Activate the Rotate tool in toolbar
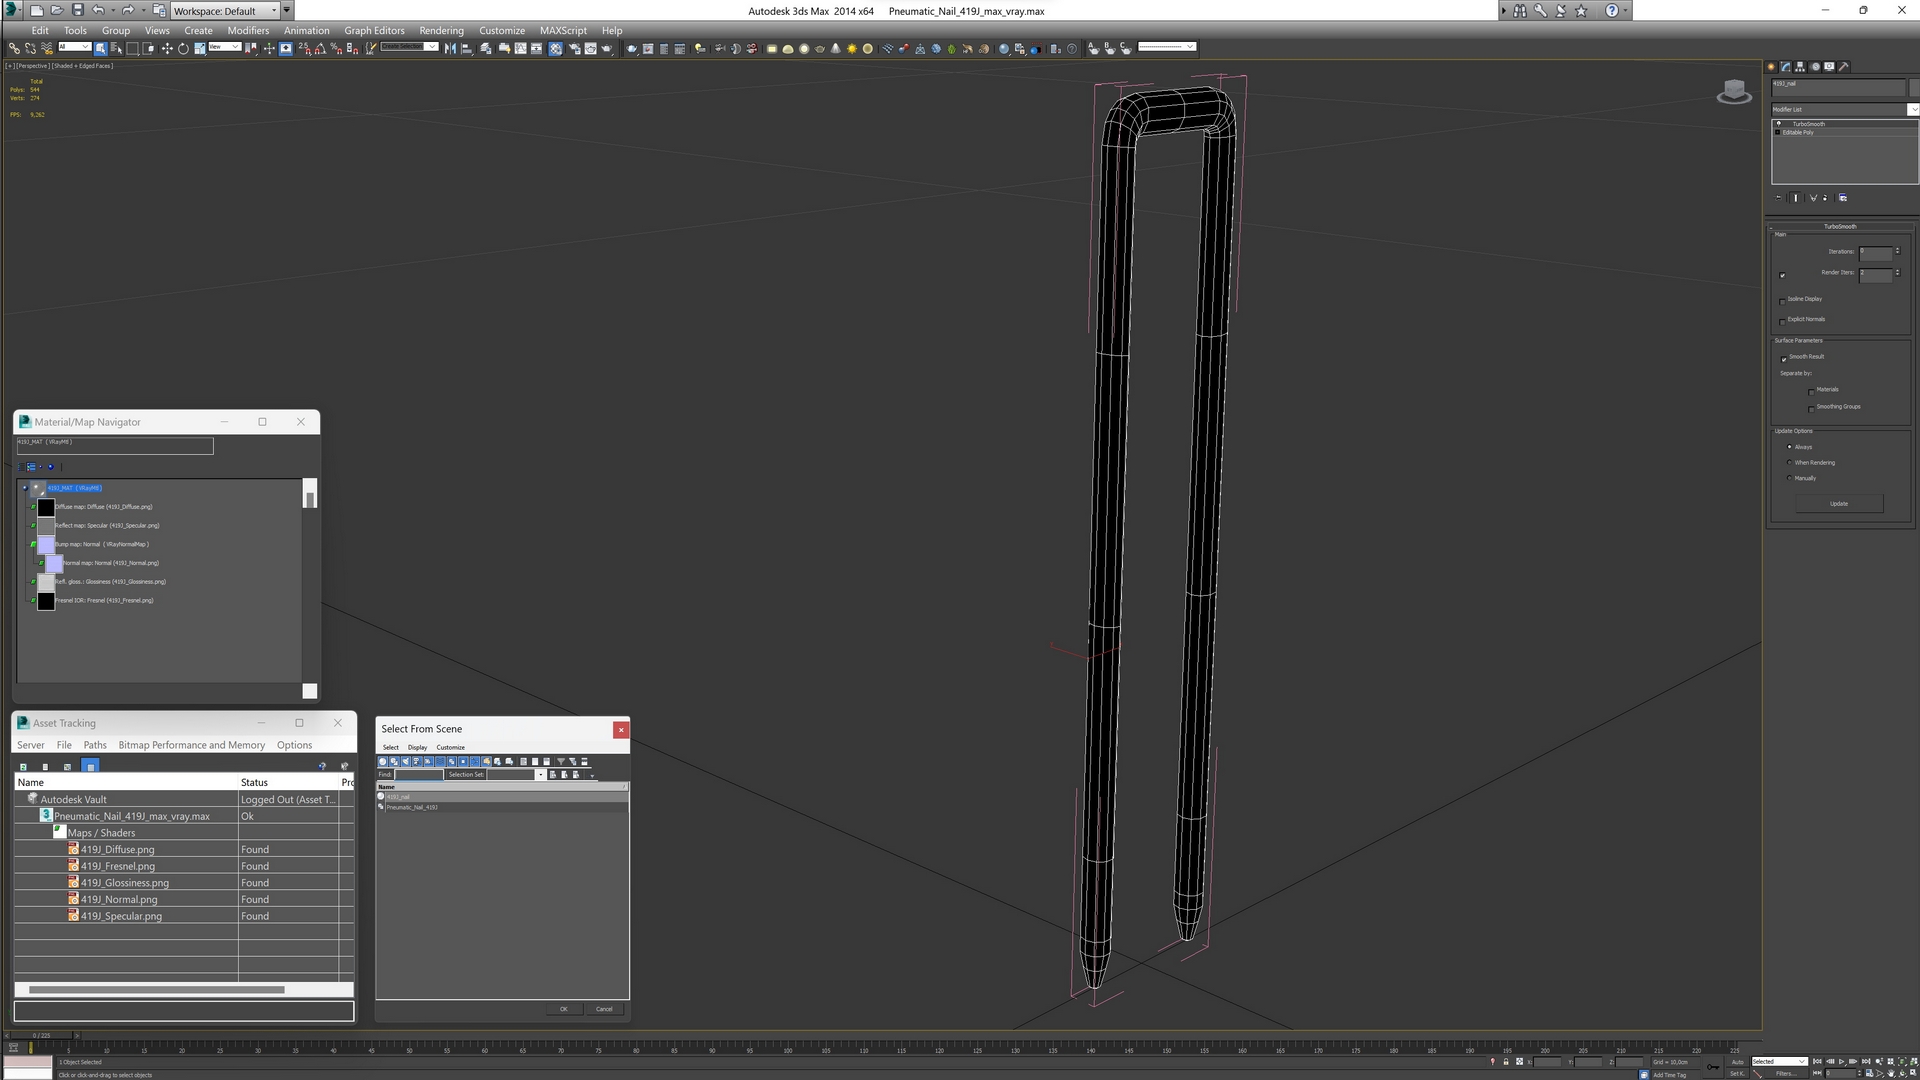Screen dimensions: 1920x1080 (183, 48)
